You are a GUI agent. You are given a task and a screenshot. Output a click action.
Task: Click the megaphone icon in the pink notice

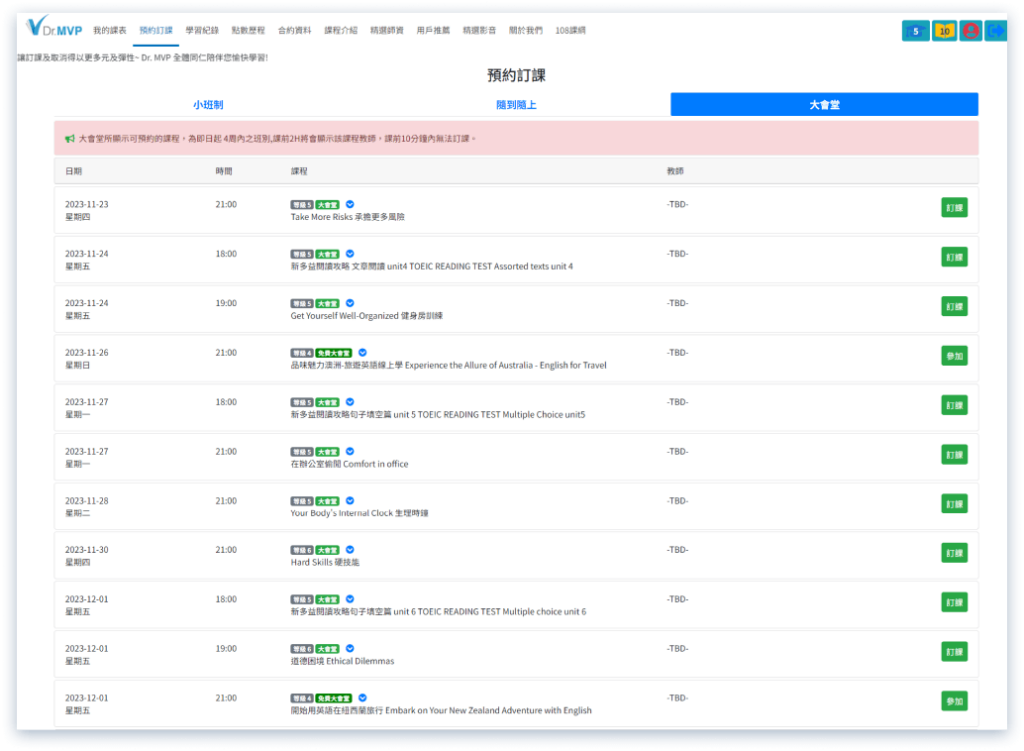tap(69, 138)
